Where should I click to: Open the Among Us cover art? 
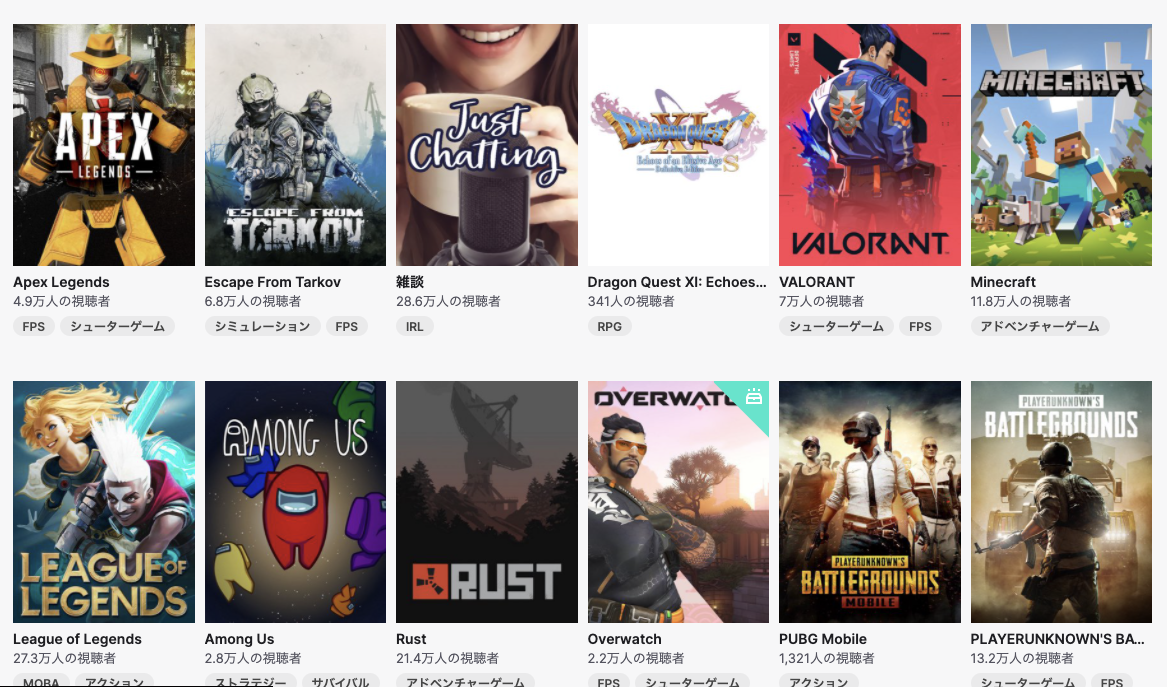click(295, 502)
